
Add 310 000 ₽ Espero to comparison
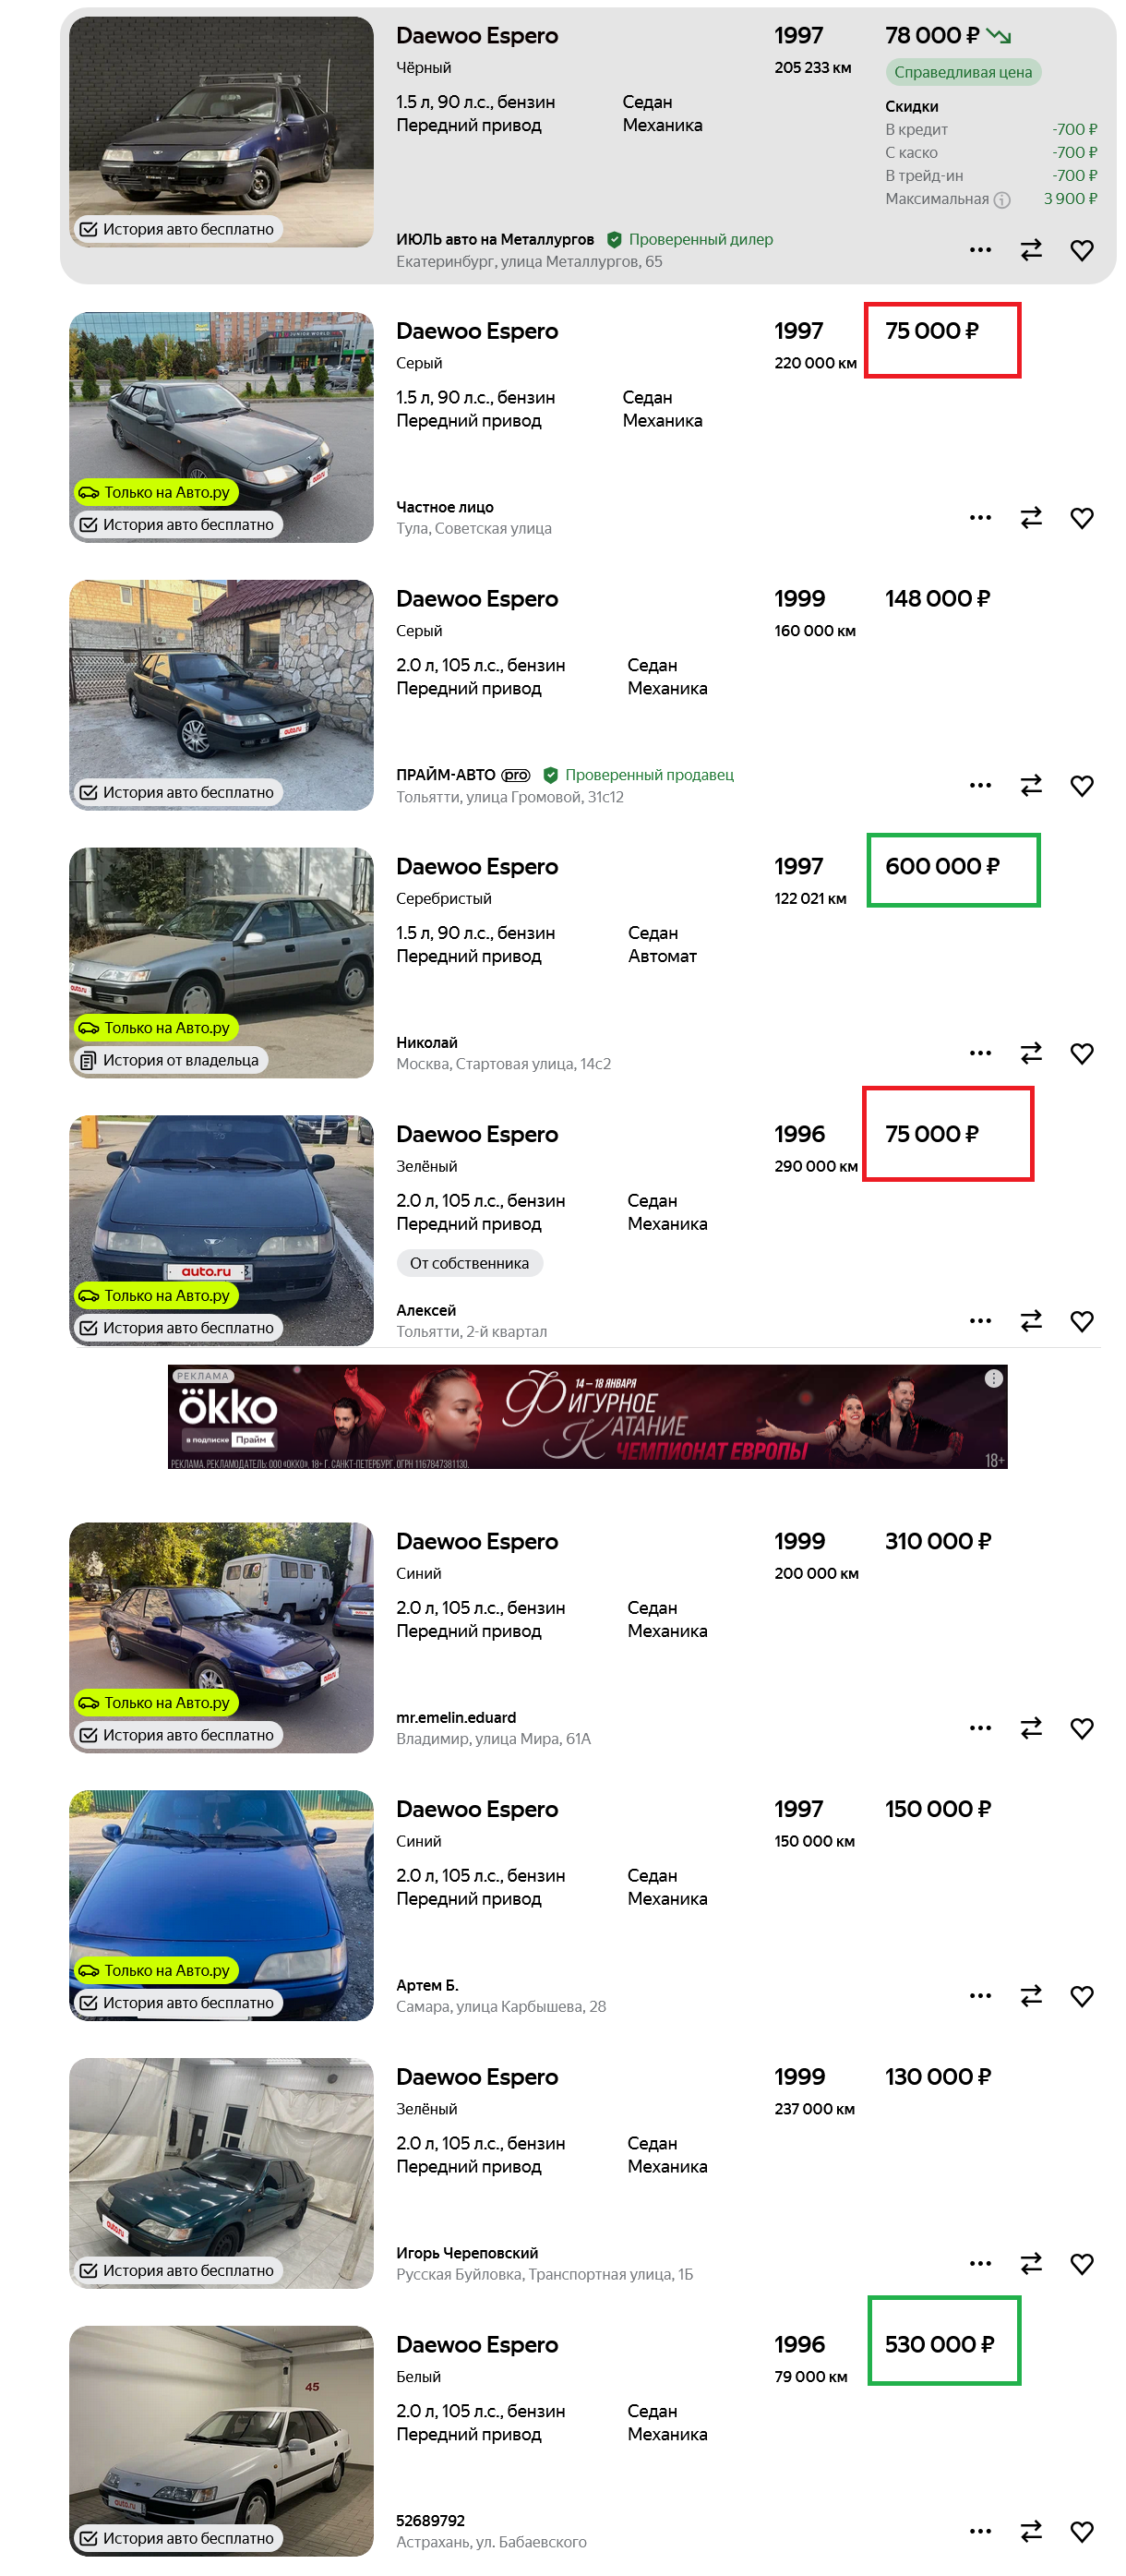coord(1030,1728)
